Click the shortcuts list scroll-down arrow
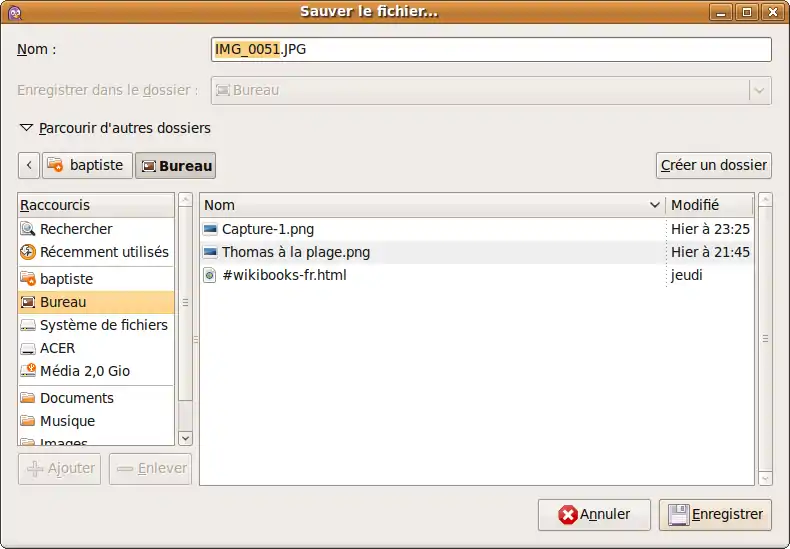 pyautogui.click(x=185, y=438)
